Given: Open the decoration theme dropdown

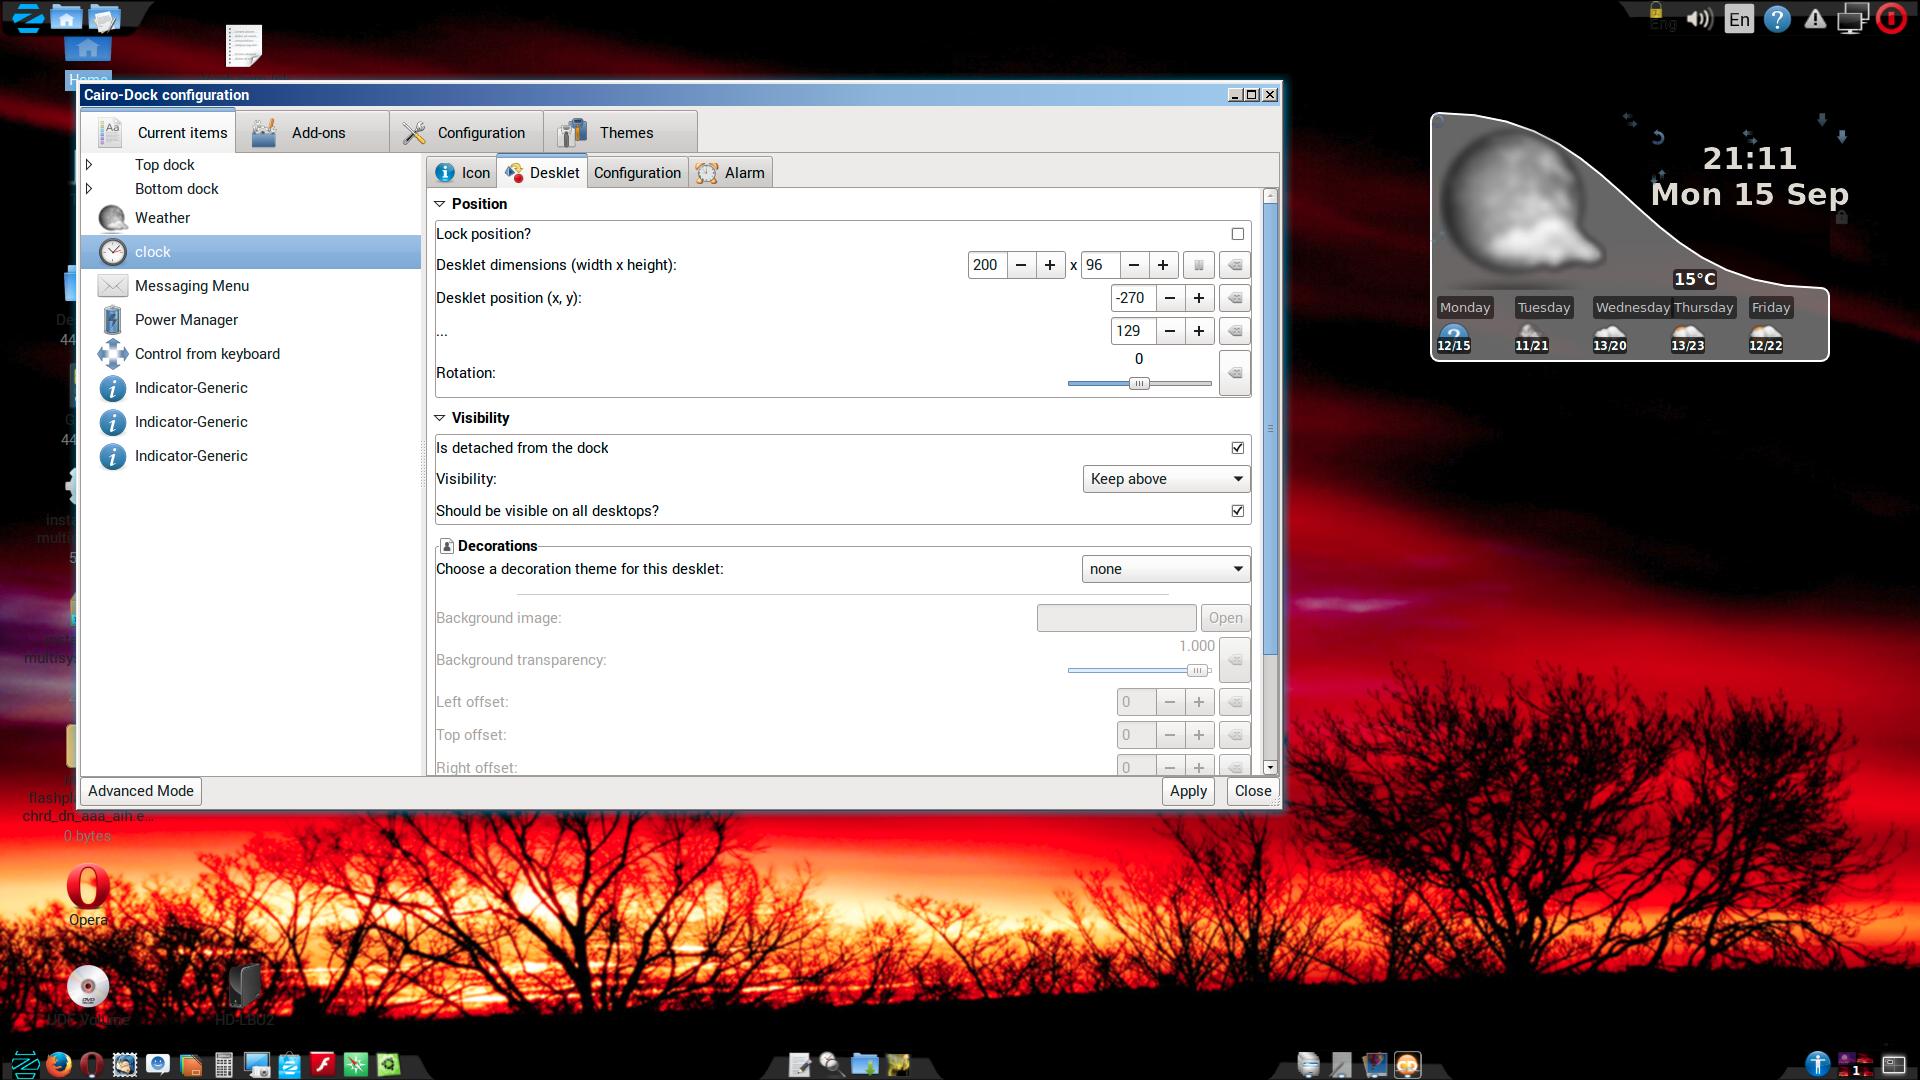Looking at the screenshot, I should pyautogui.click(x=1166, y=569).
